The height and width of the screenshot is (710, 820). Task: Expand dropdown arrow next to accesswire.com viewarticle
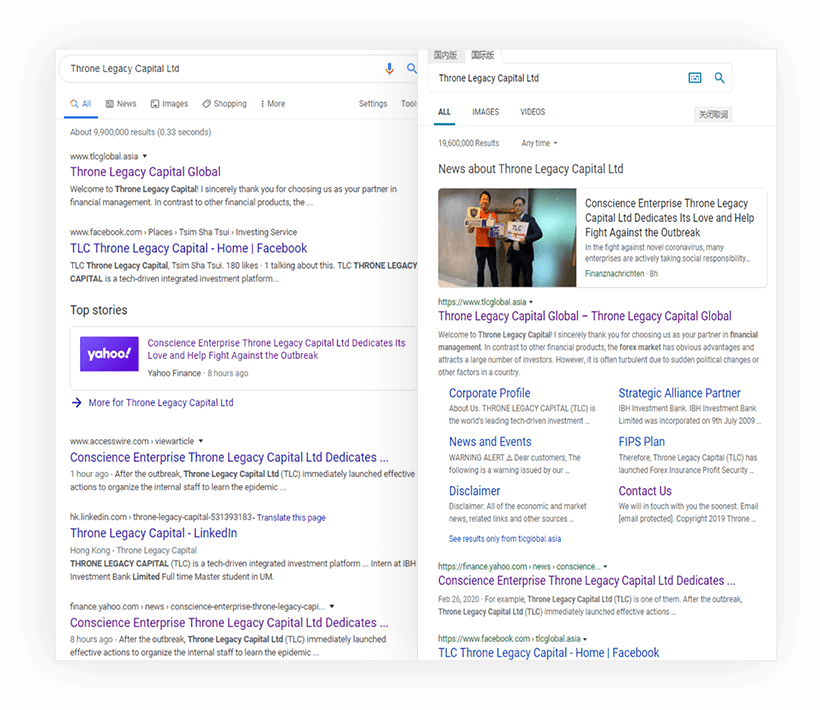click(x=201, y=441)
